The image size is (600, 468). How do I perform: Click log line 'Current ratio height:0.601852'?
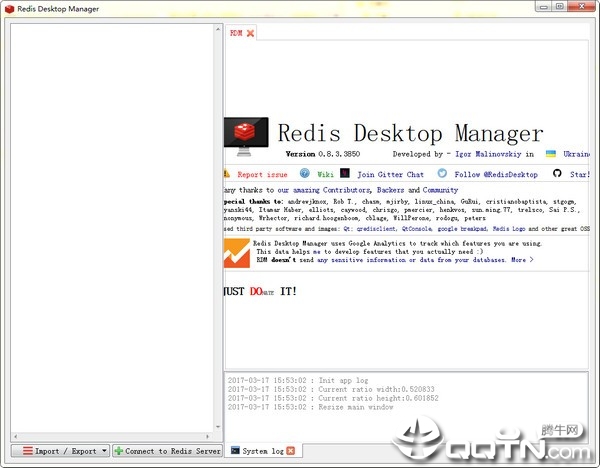[x=333, y=398]
